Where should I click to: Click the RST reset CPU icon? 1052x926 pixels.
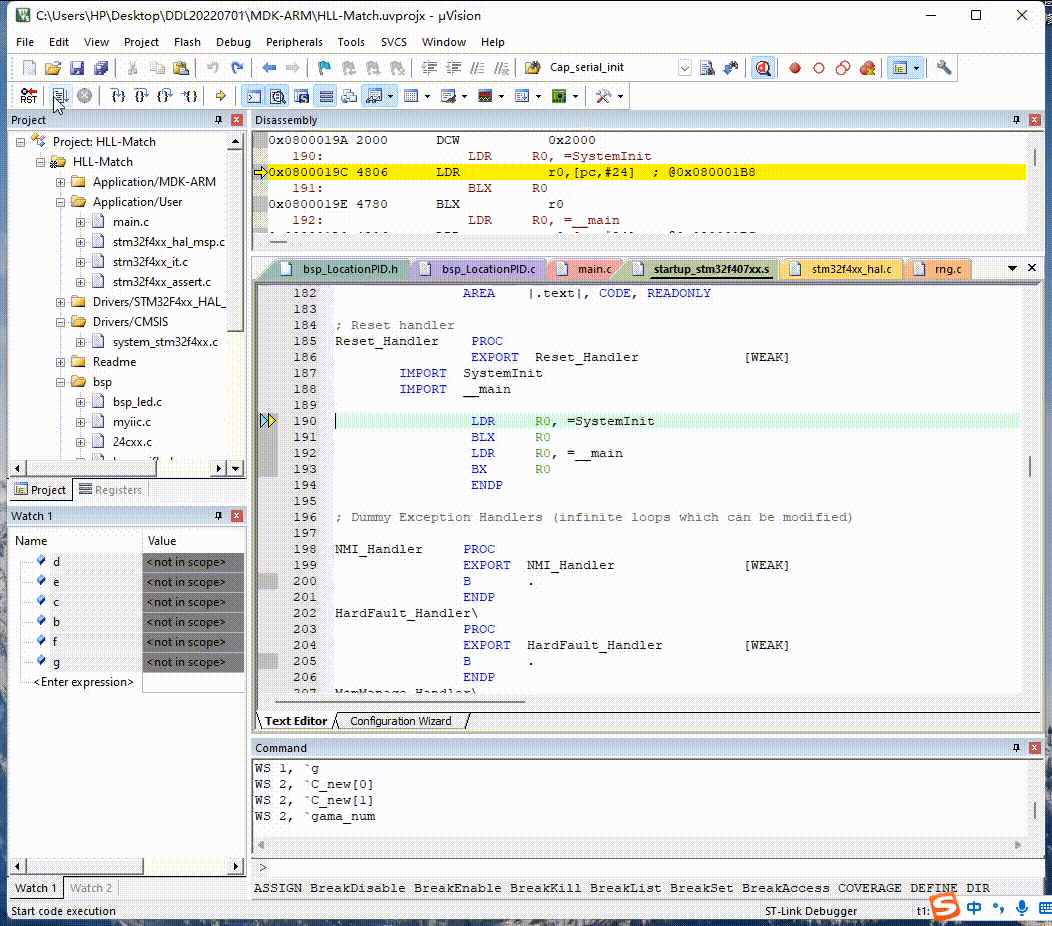(x=28, y=96)
